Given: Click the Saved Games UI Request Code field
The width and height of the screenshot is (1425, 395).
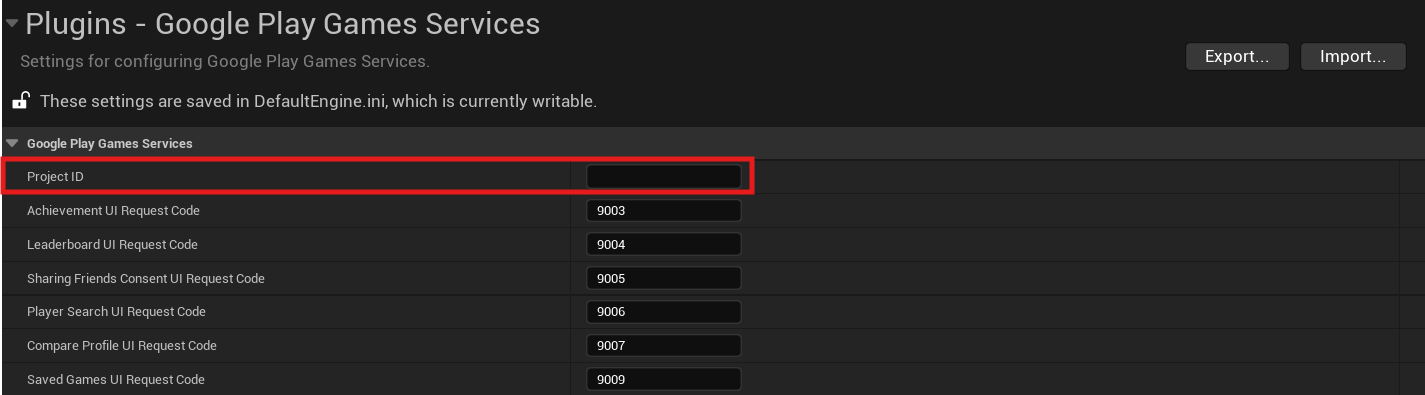Looking at the screenshot, I should point(663,380).
